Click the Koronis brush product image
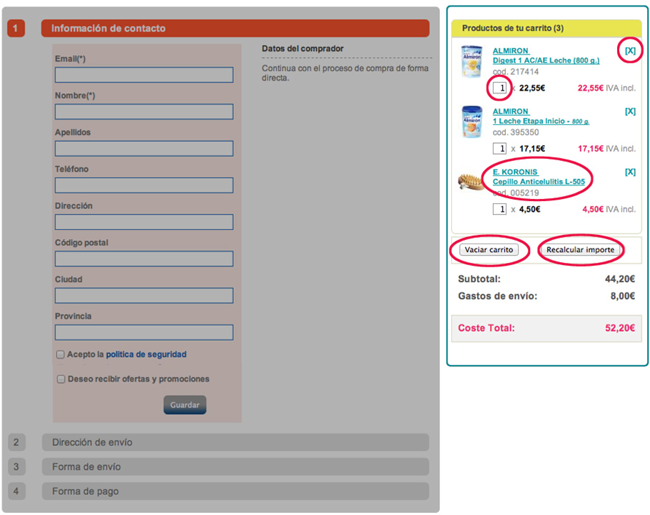650x515 pixels. 471,181
